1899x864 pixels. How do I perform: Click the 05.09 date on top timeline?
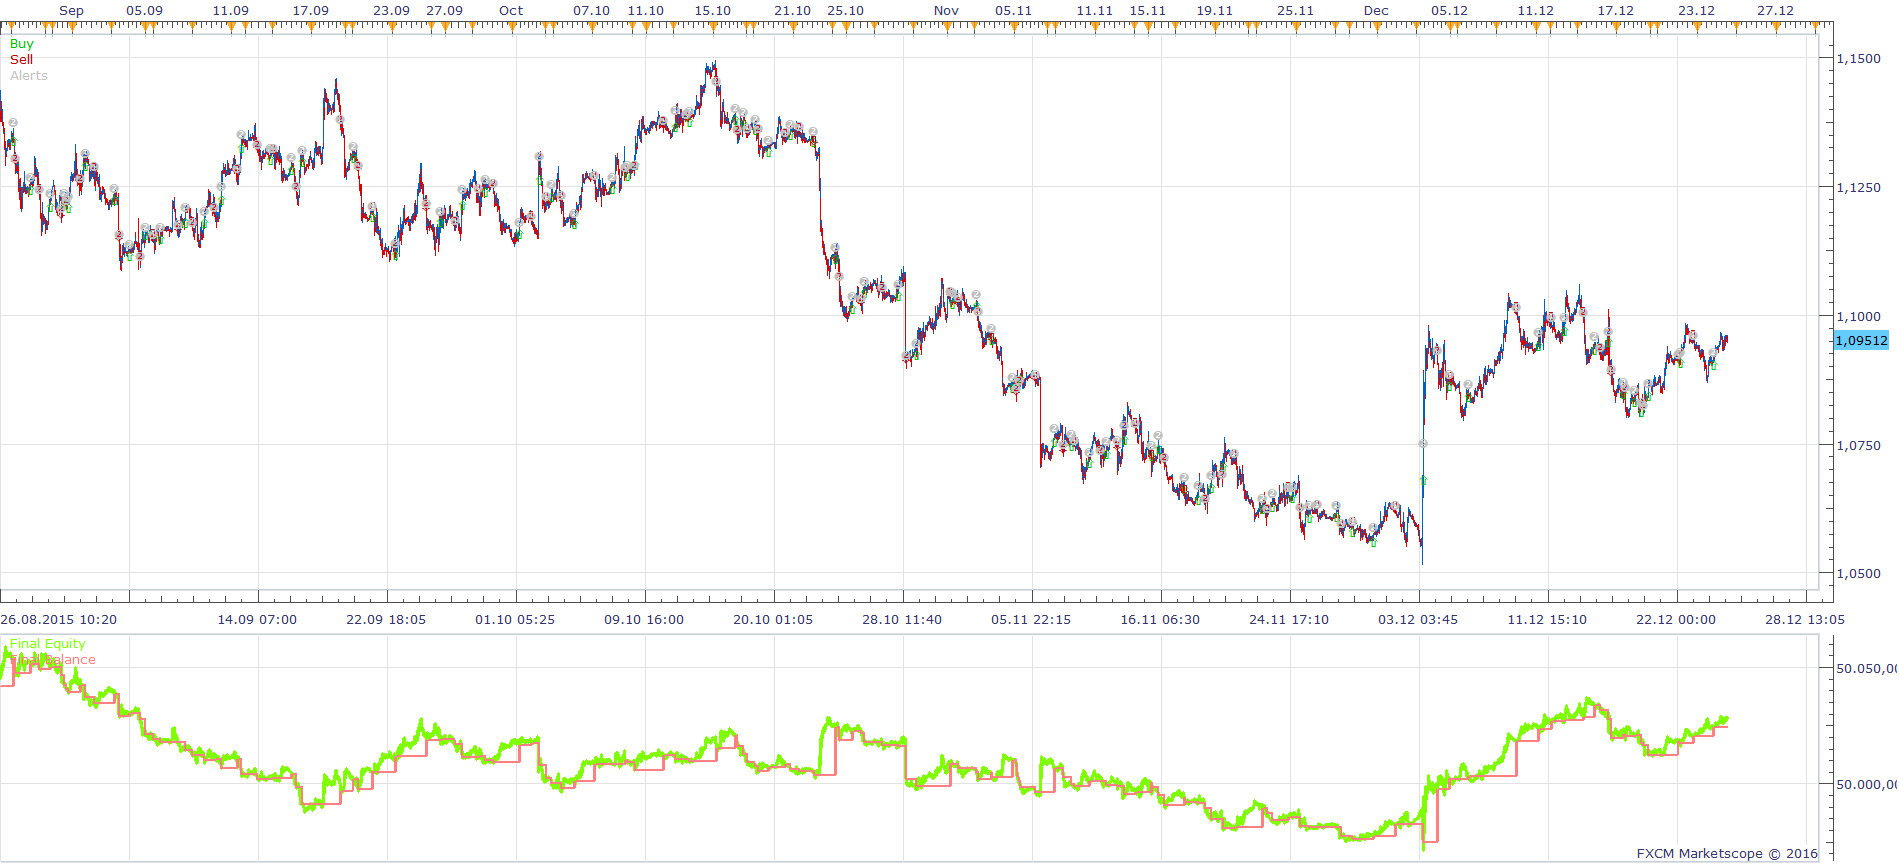pos(145,11)
